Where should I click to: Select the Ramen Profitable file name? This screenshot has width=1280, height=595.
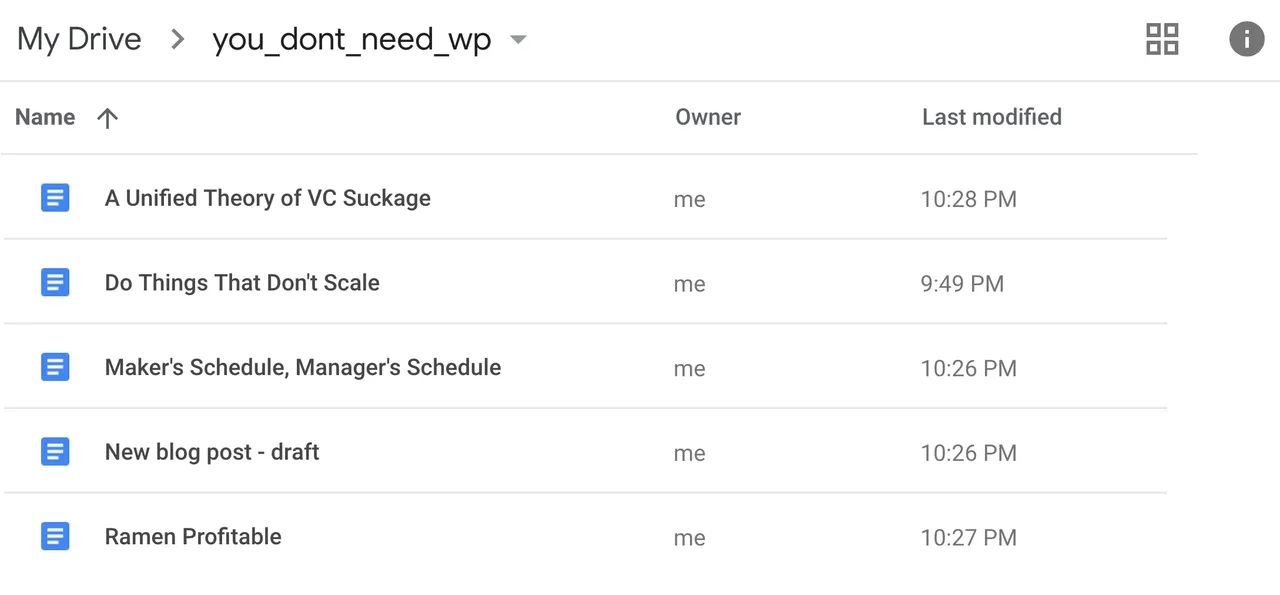coord(193,536)
